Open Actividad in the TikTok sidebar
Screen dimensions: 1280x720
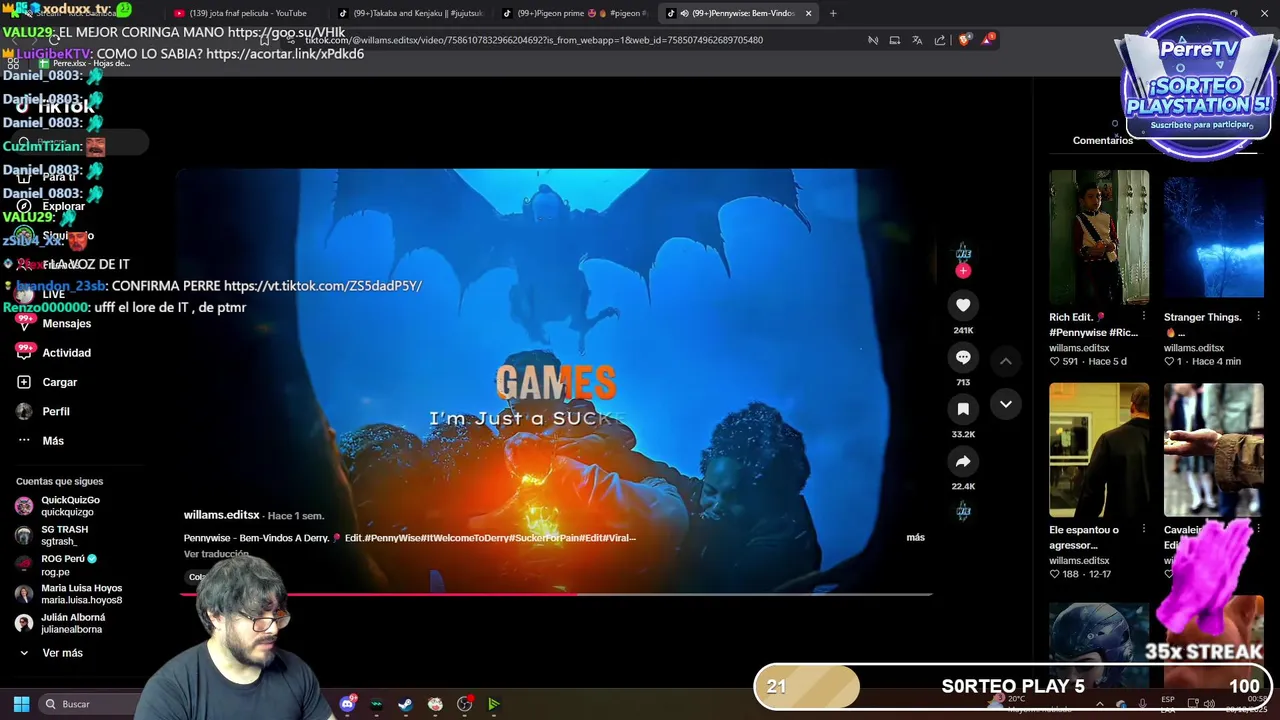coord(66,352)
